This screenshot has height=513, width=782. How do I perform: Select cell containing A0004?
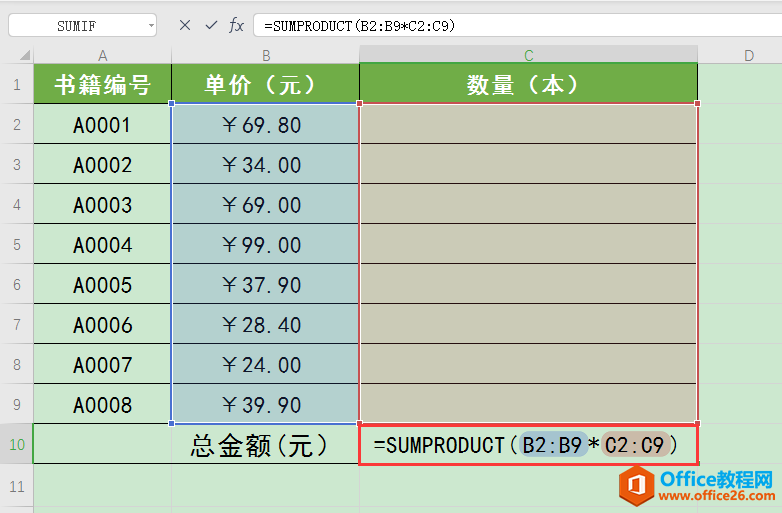(x=102, y=245)
